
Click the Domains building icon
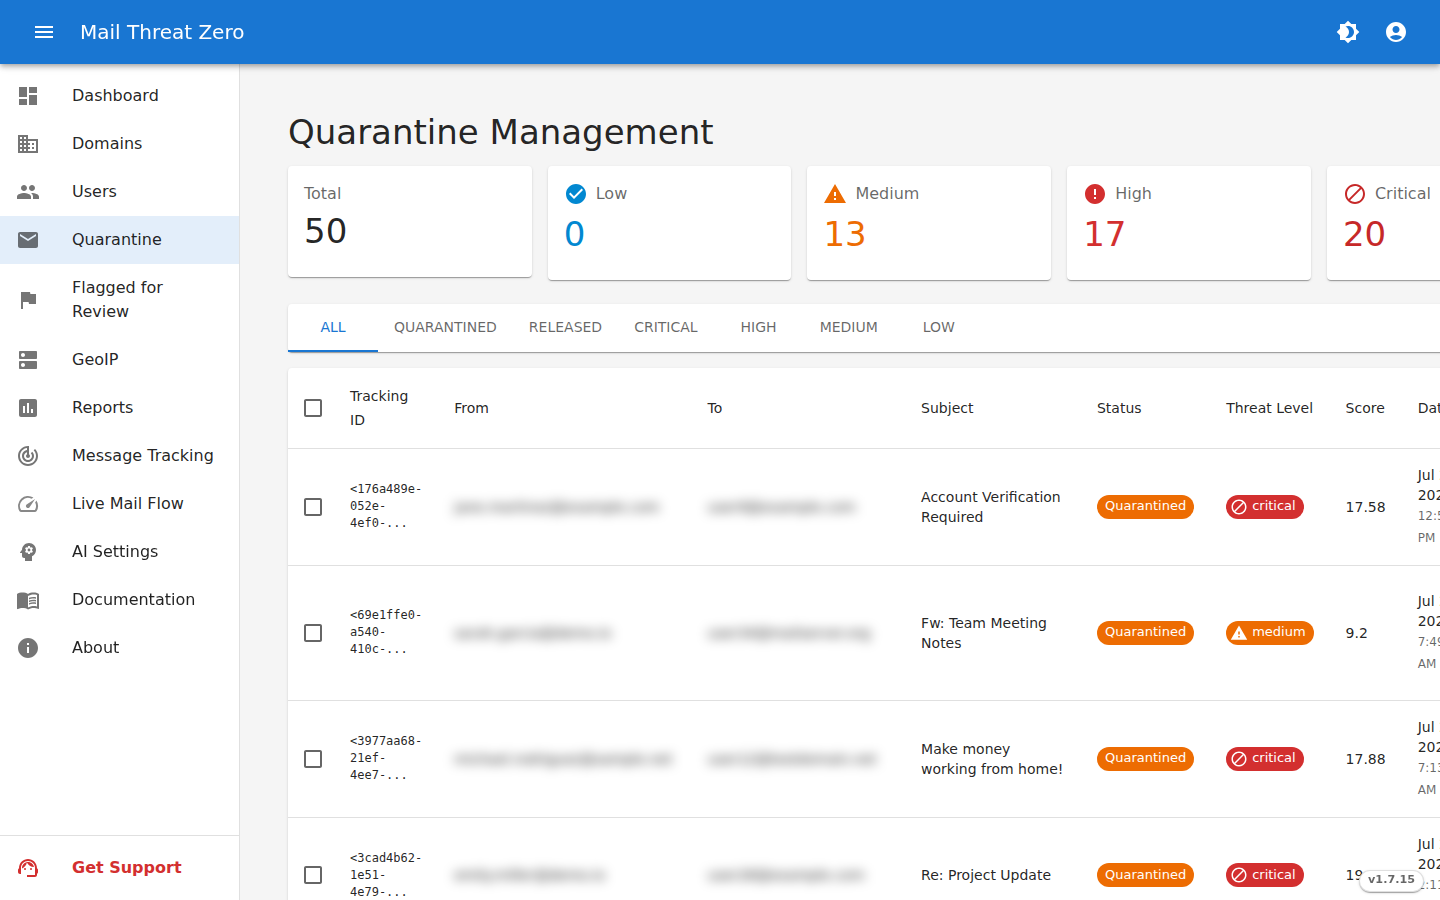[28, 144]
